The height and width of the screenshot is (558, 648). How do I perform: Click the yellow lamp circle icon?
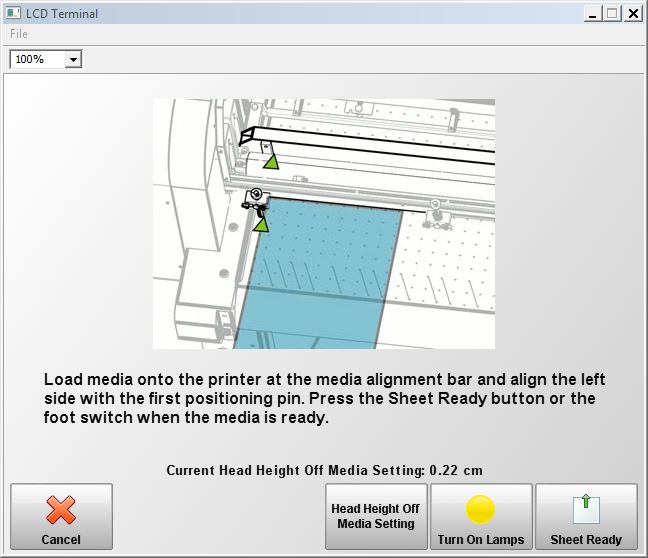[x=480, y=509]
